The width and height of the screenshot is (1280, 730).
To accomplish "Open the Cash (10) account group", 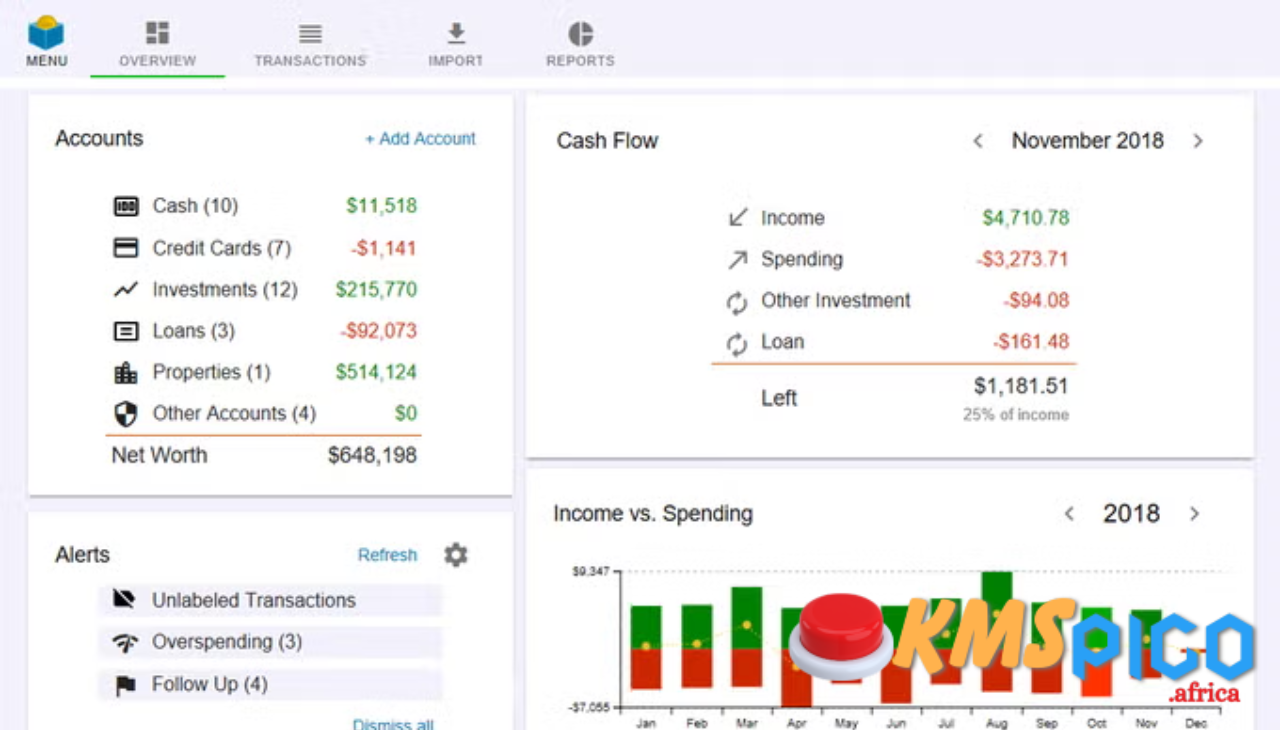I will (x=195, y=206).
